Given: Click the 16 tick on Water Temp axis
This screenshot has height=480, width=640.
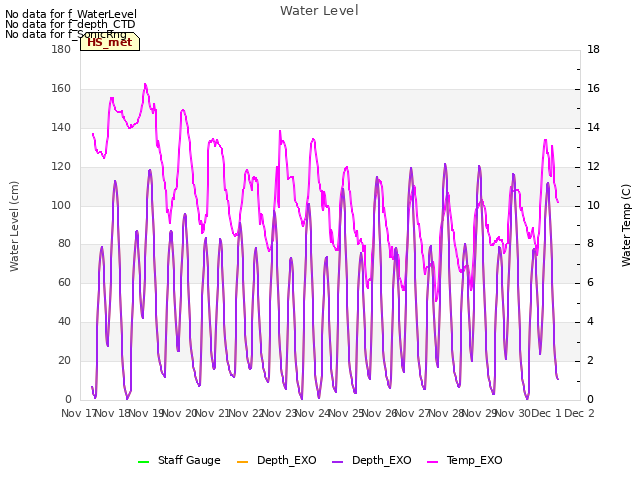Looking at the screenshot, I should [x=593, y=89].
